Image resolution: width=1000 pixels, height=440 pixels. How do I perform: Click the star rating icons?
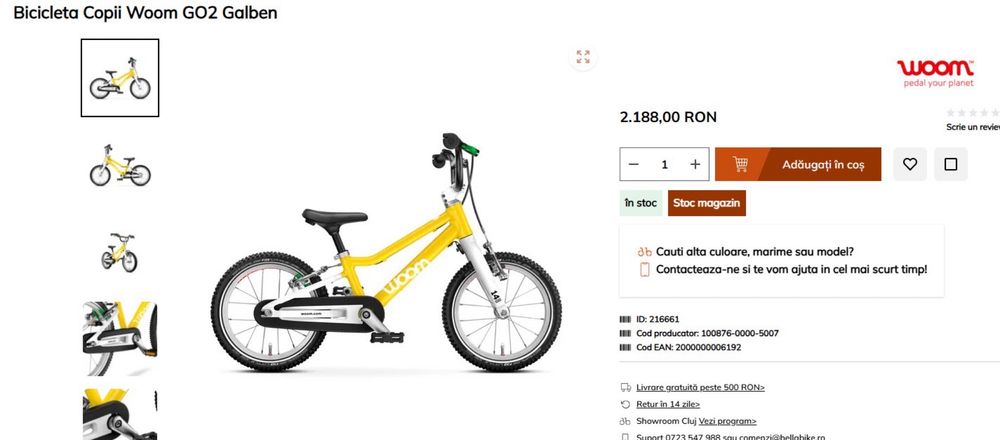click(973, 113)
